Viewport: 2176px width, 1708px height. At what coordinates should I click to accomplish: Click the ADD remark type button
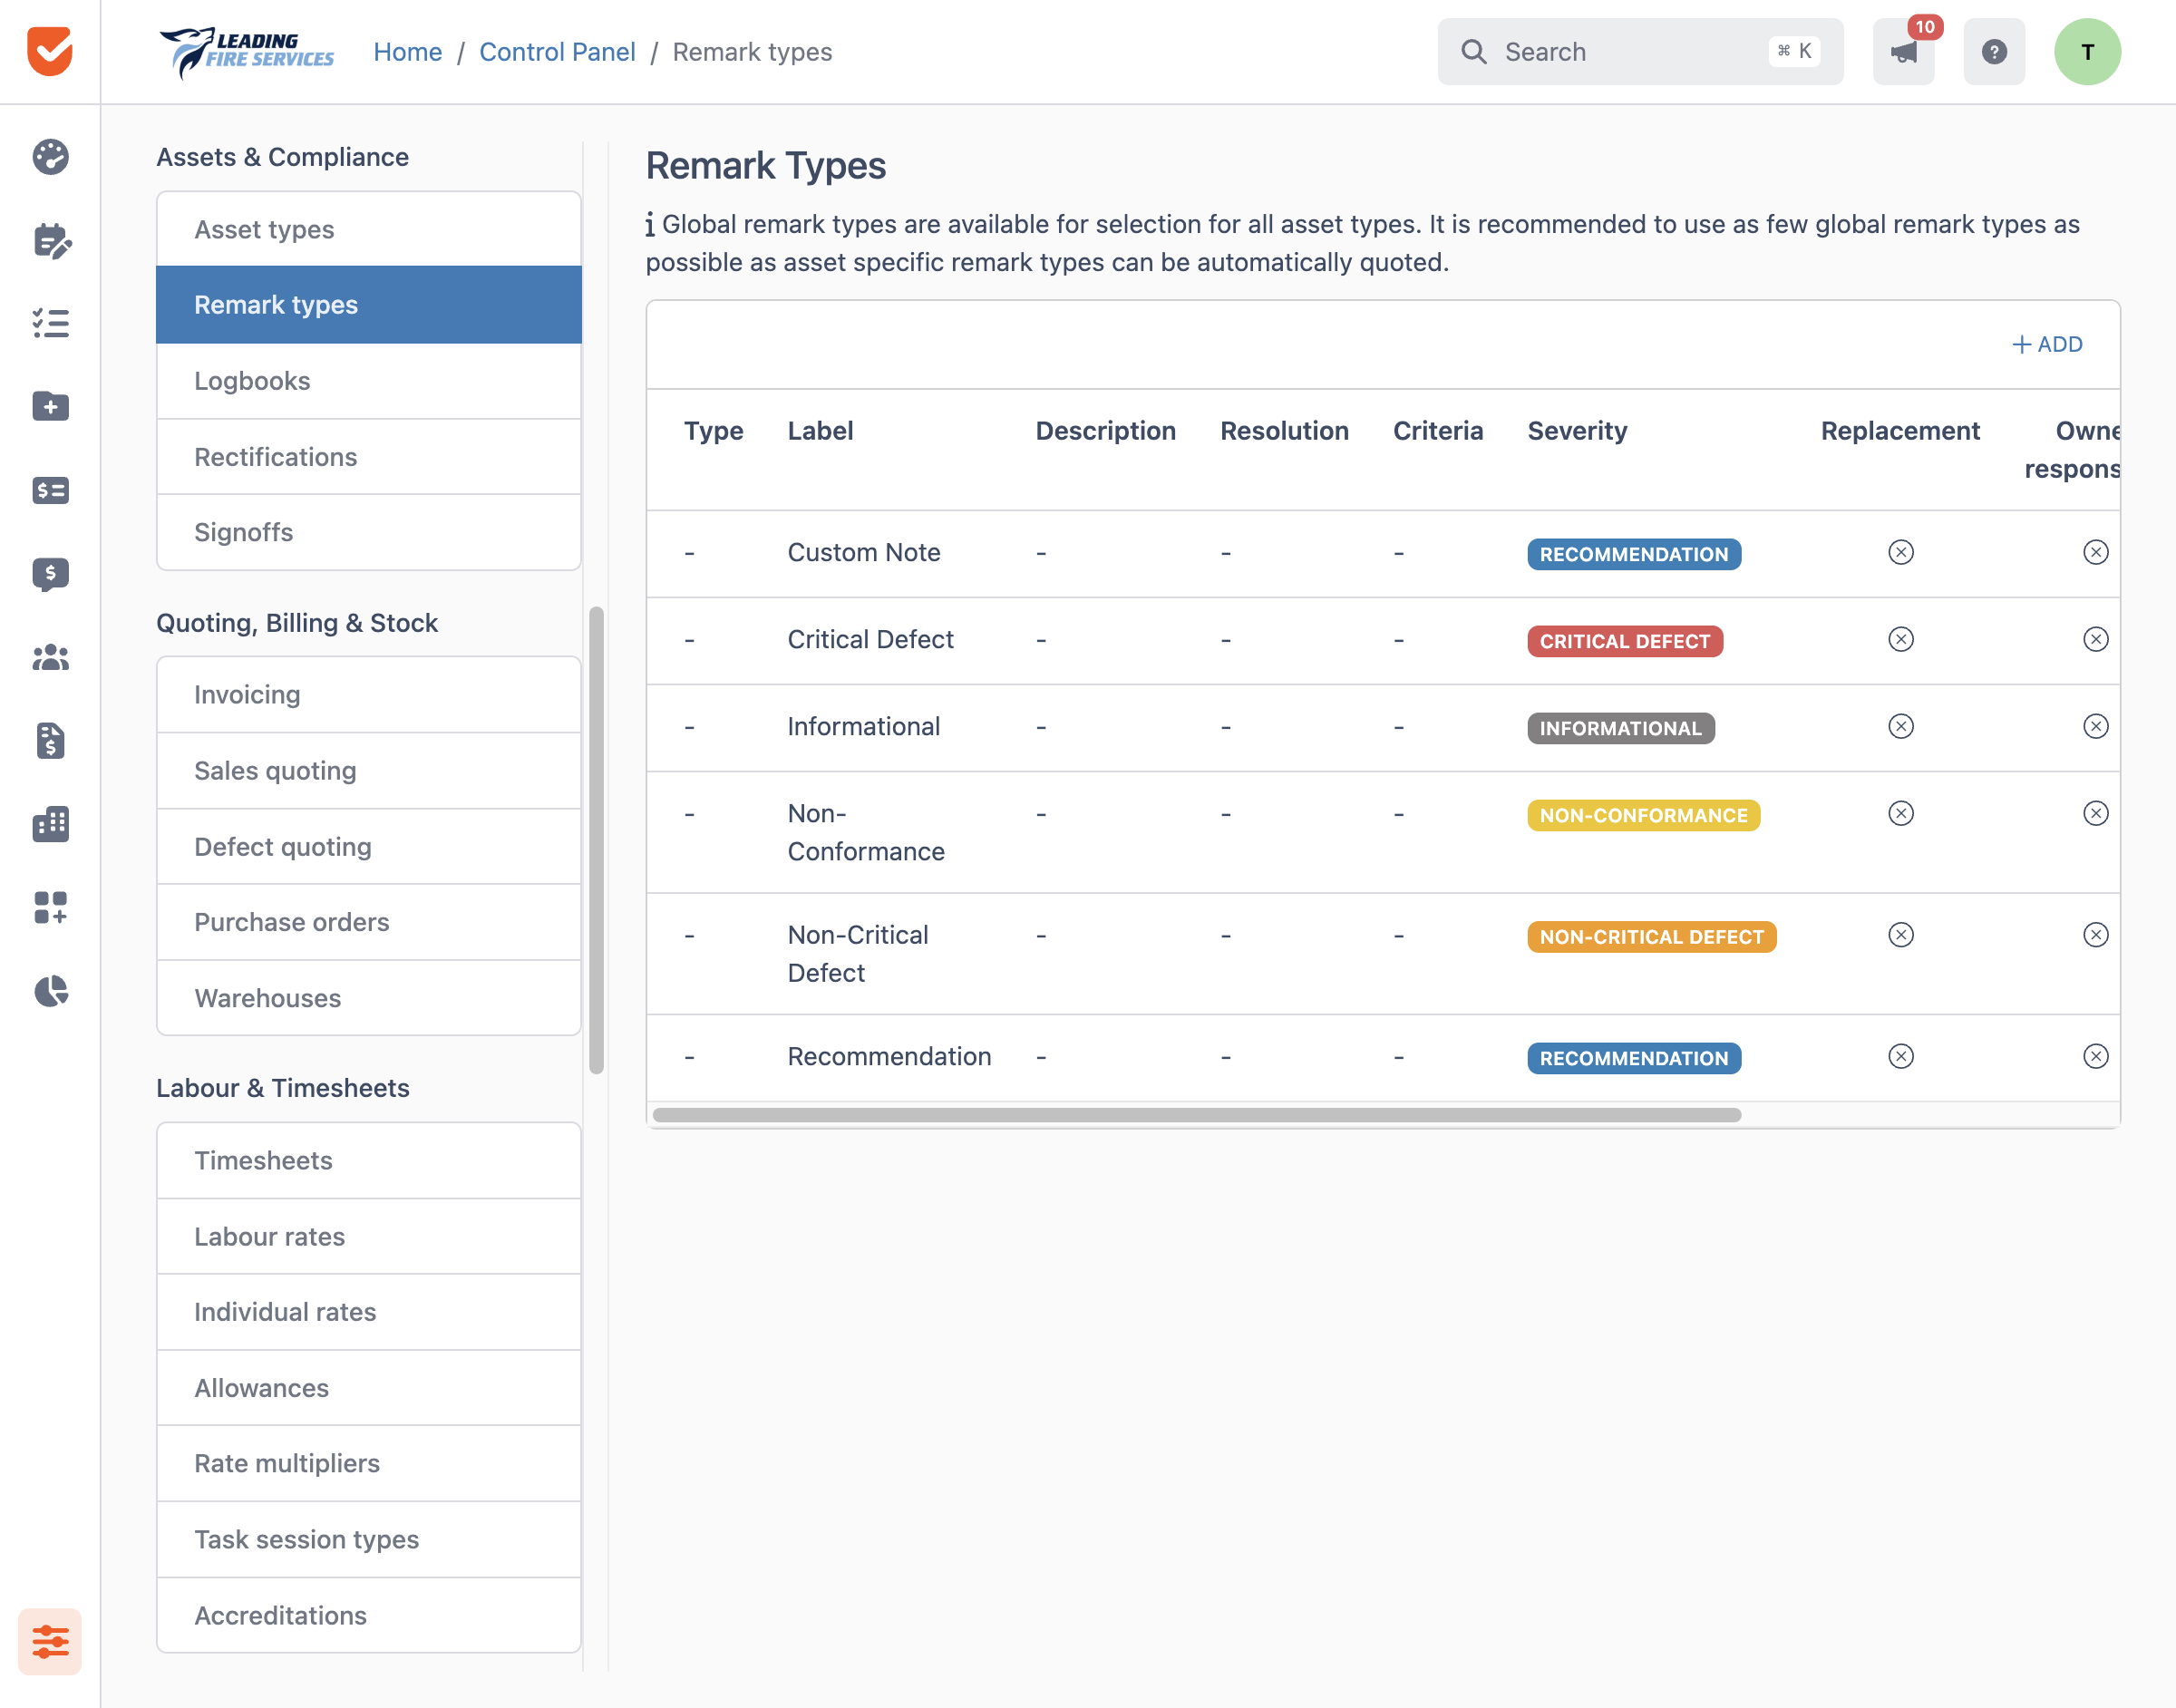pos(2046,344)
